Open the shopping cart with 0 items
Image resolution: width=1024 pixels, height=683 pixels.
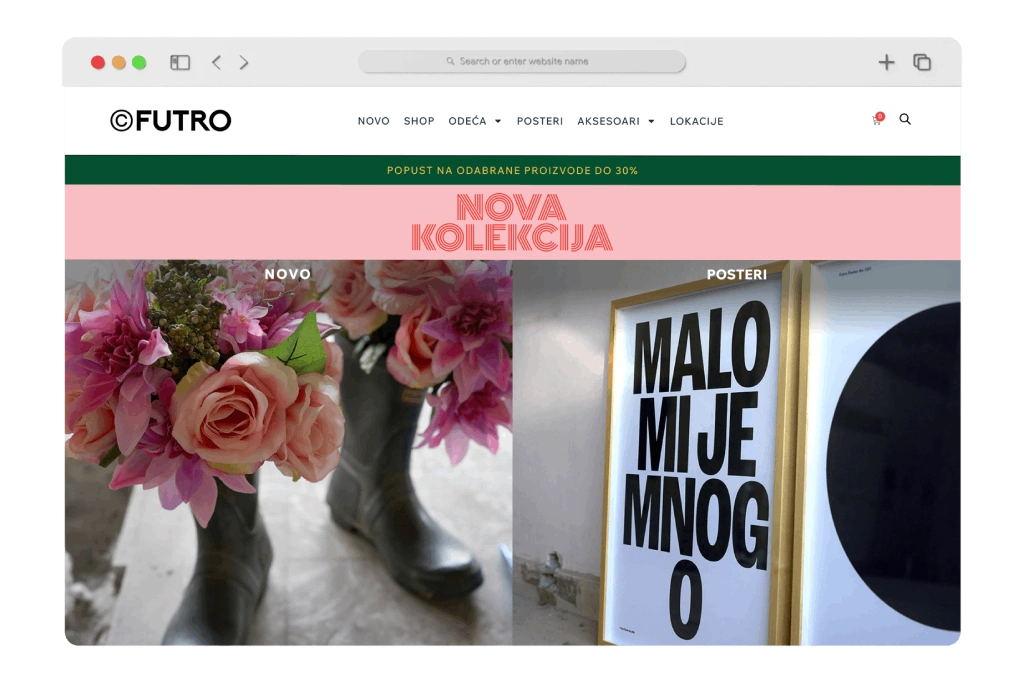pyautogui.click(x=875, y=120)
